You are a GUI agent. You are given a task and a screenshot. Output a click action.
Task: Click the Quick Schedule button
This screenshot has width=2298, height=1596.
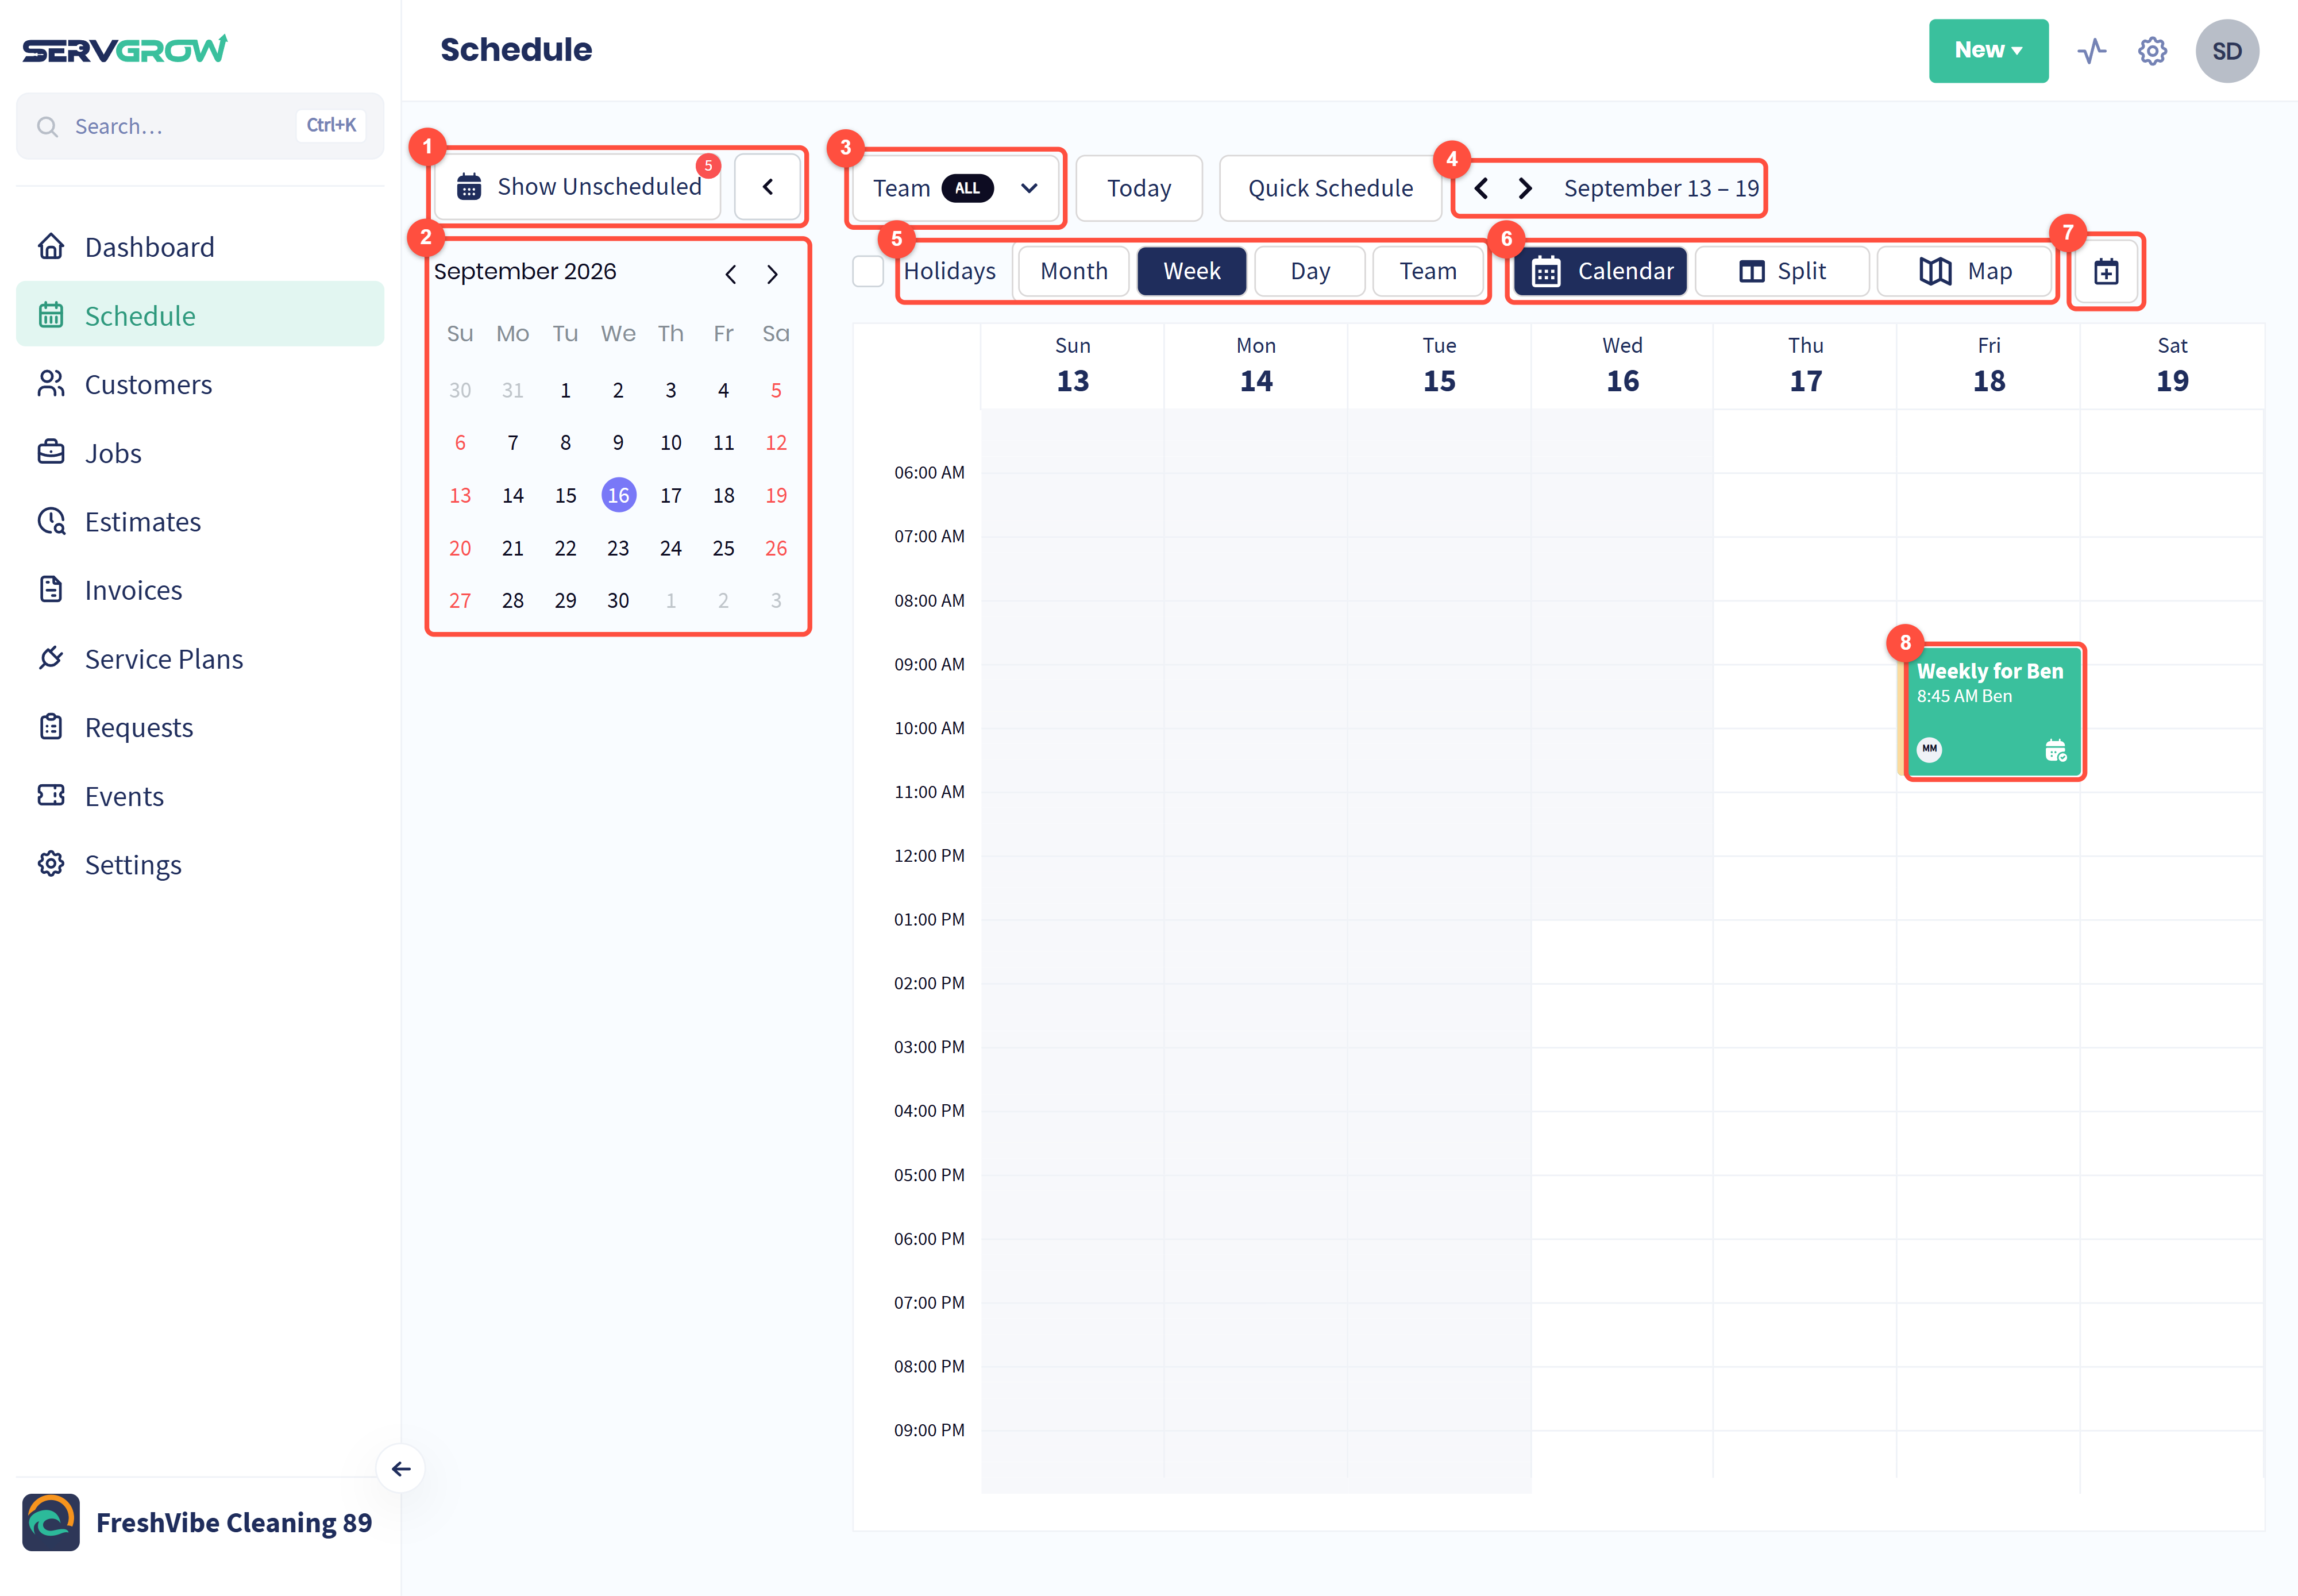[1330, 188]
